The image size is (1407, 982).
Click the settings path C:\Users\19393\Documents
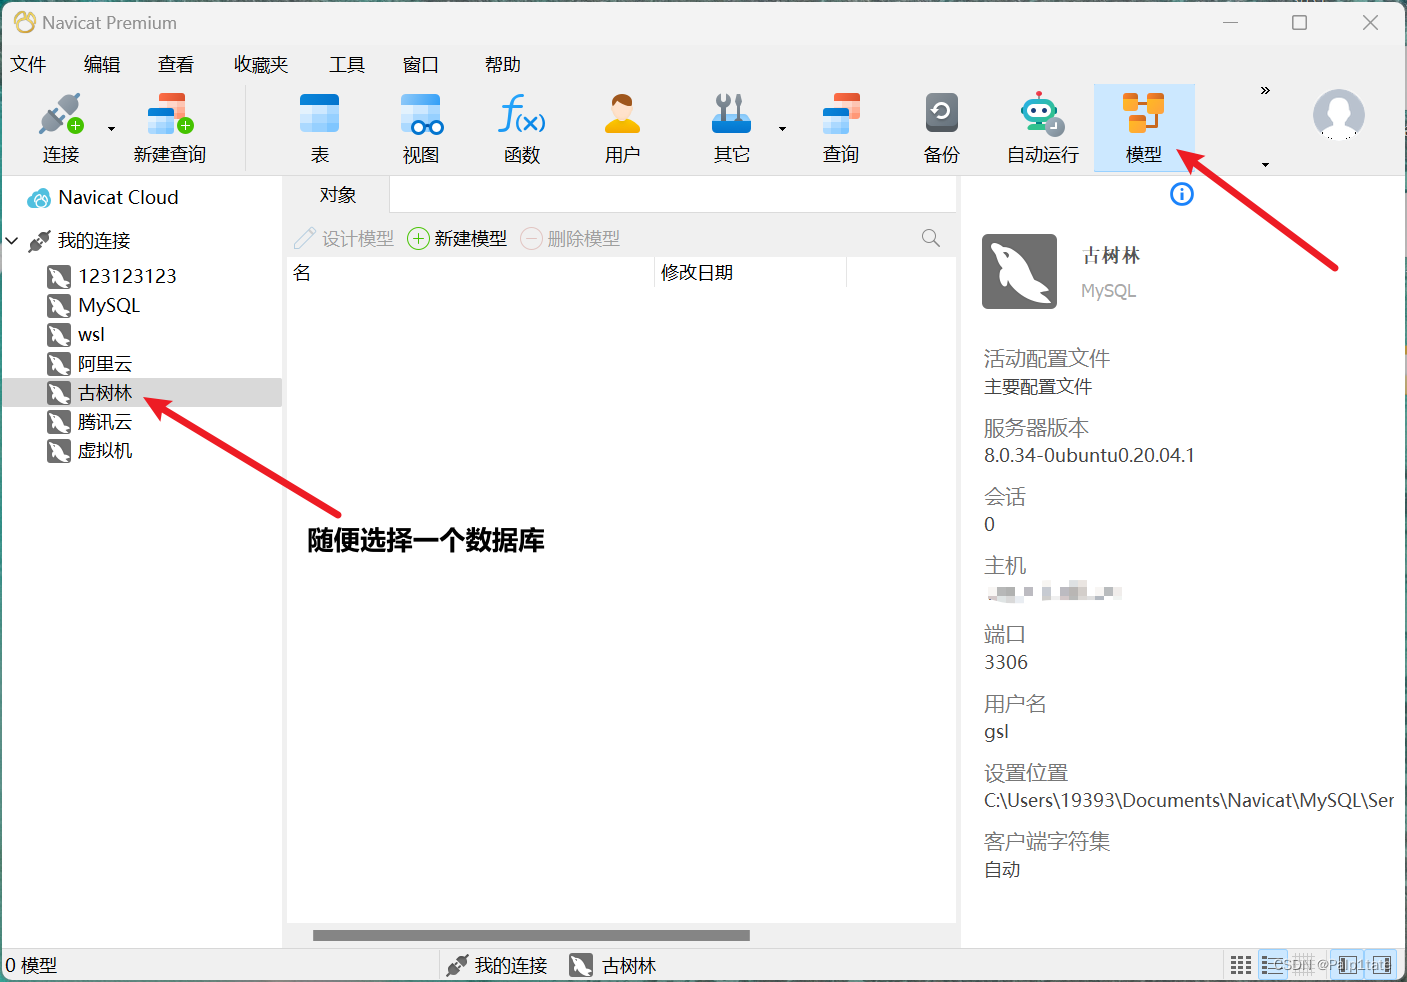pos(1189,801)
